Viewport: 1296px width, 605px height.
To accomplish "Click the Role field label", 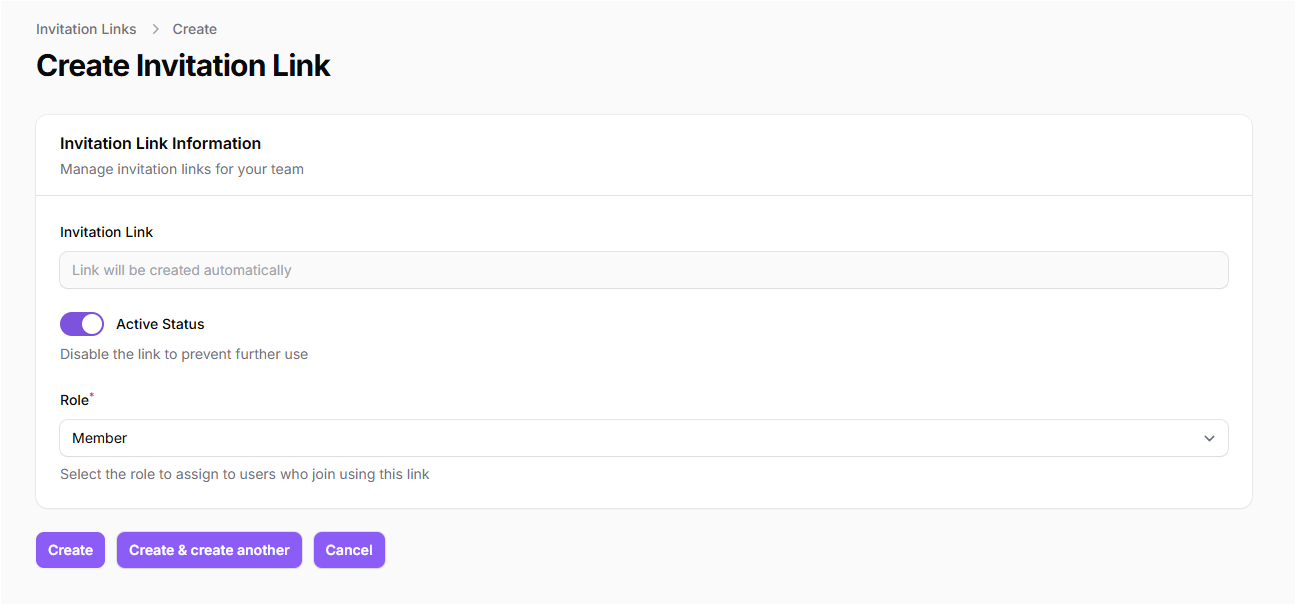I will pos(74,400).
